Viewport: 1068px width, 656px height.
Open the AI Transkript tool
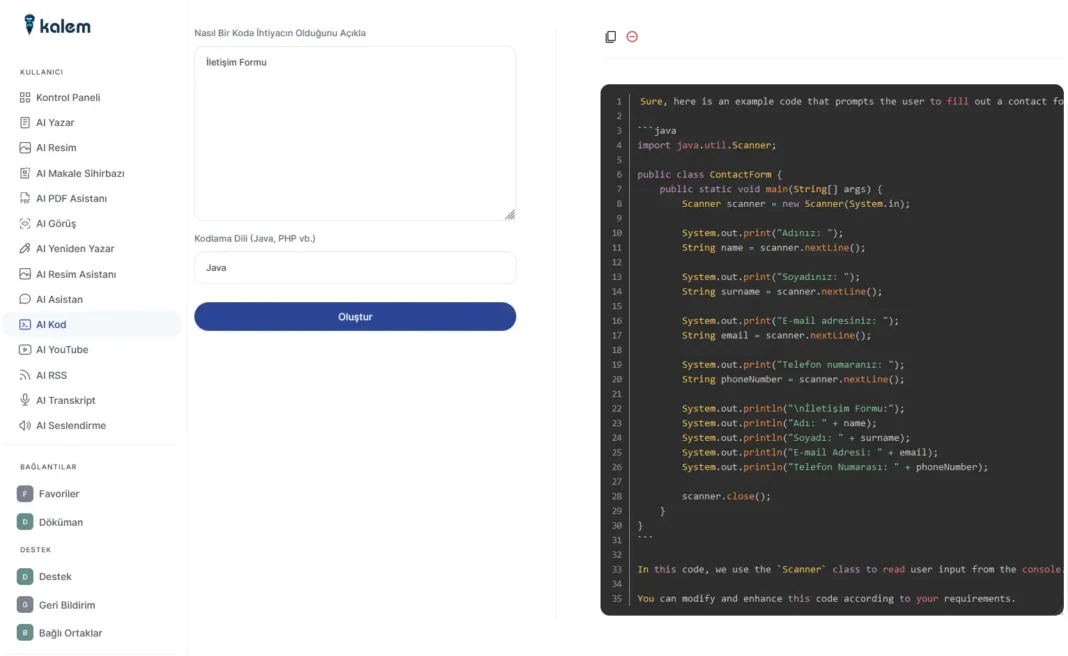(x=68, y=400)
